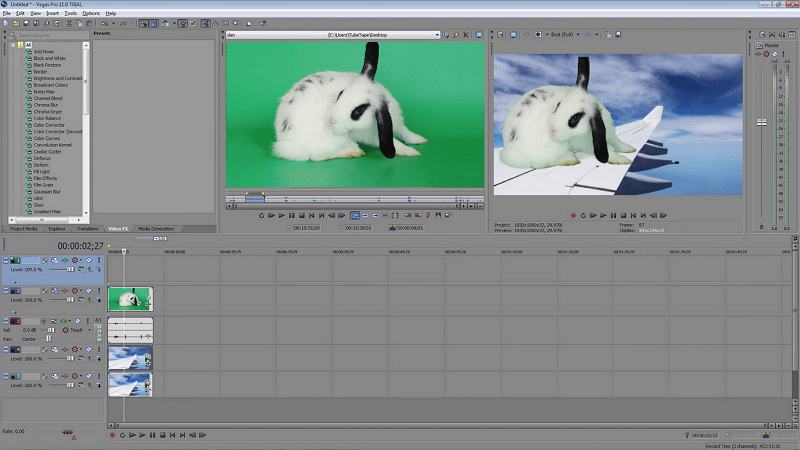Screen dimensions: 800x450
Task: Open the Insert menu
Action: point(53,13)
